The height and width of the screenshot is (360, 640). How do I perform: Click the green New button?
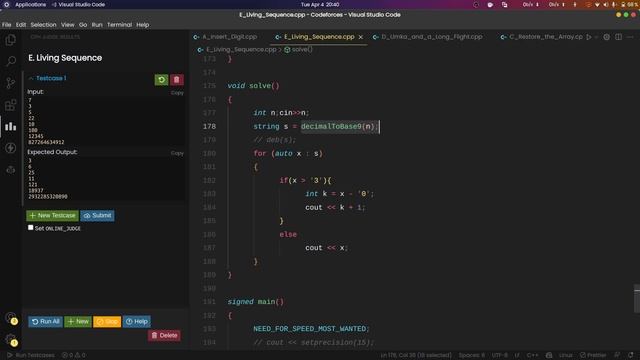point(78,322)
